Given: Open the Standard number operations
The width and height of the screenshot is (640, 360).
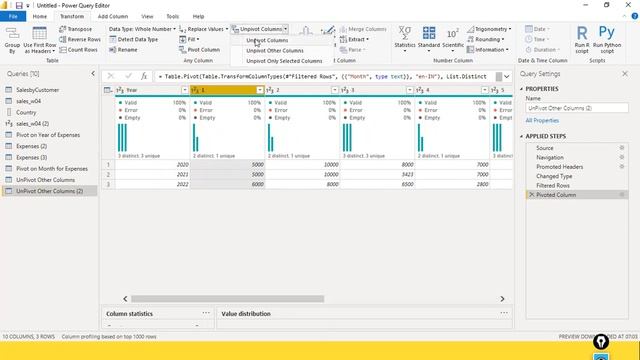Looking at the screenshot, I should pos(429,39).
